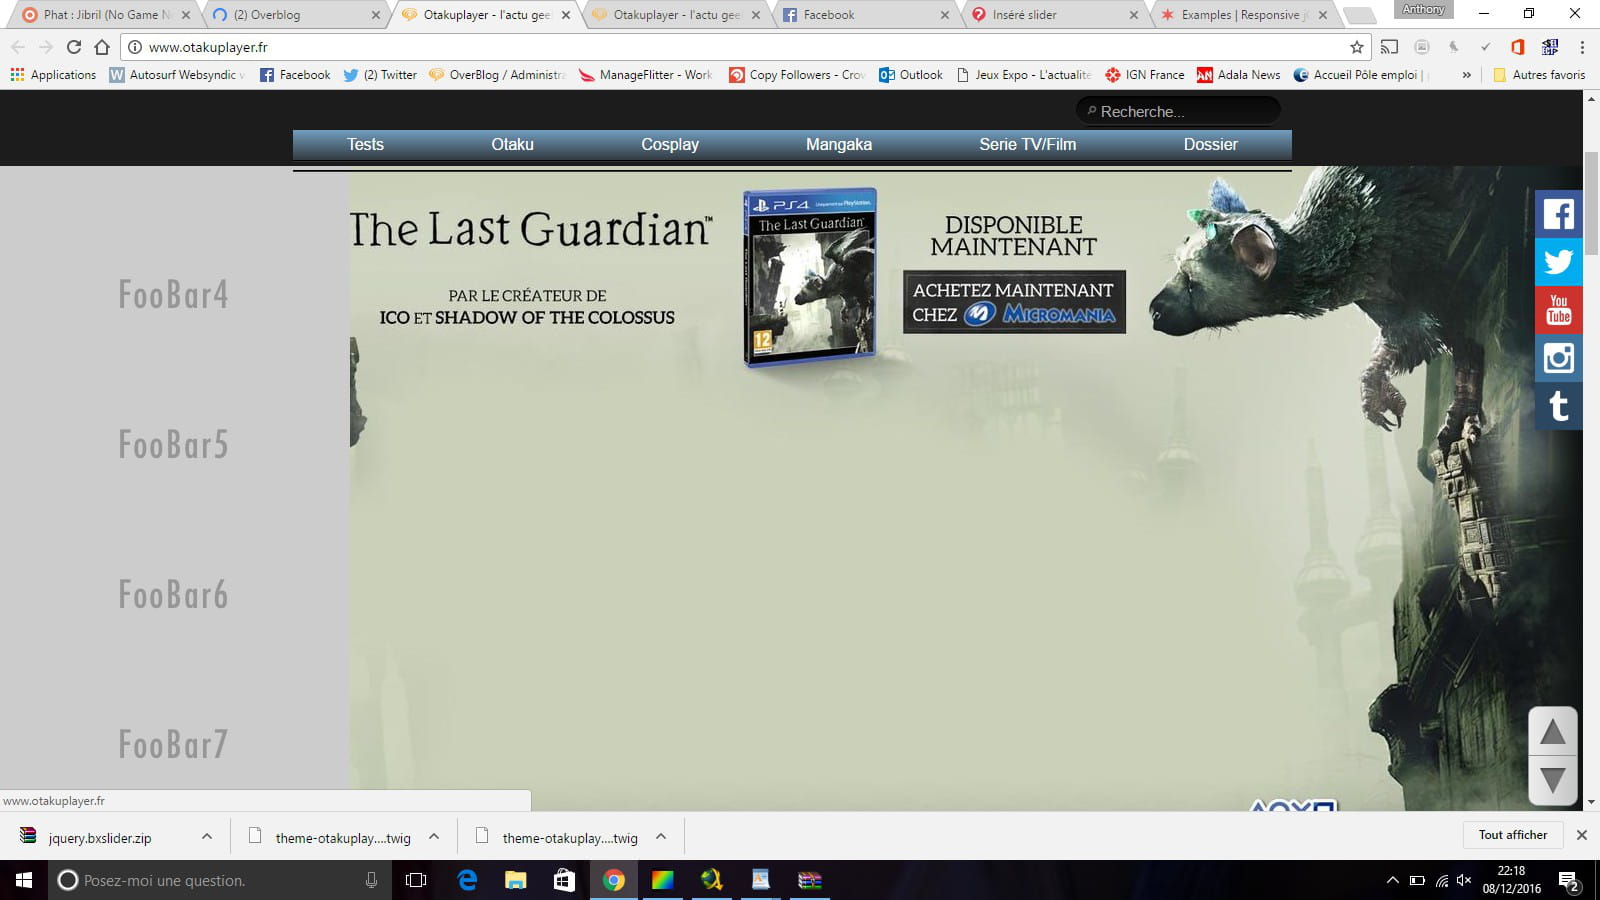Open the (2) Twitter bookmark
The height and width of the screenshot is (900, 1600).
tap(380, 75)
